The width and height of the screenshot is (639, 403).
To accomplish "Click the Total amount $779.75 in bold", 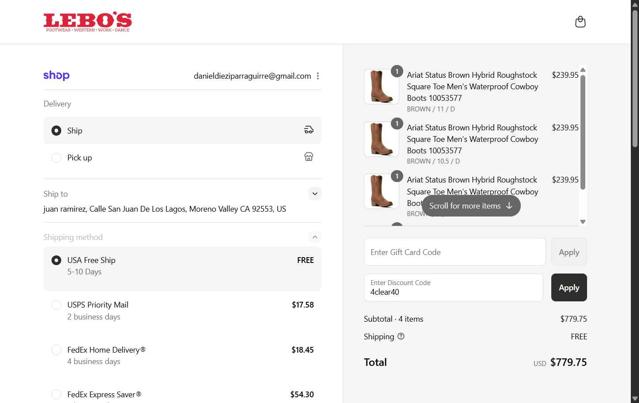I will (x=568, y=362).
